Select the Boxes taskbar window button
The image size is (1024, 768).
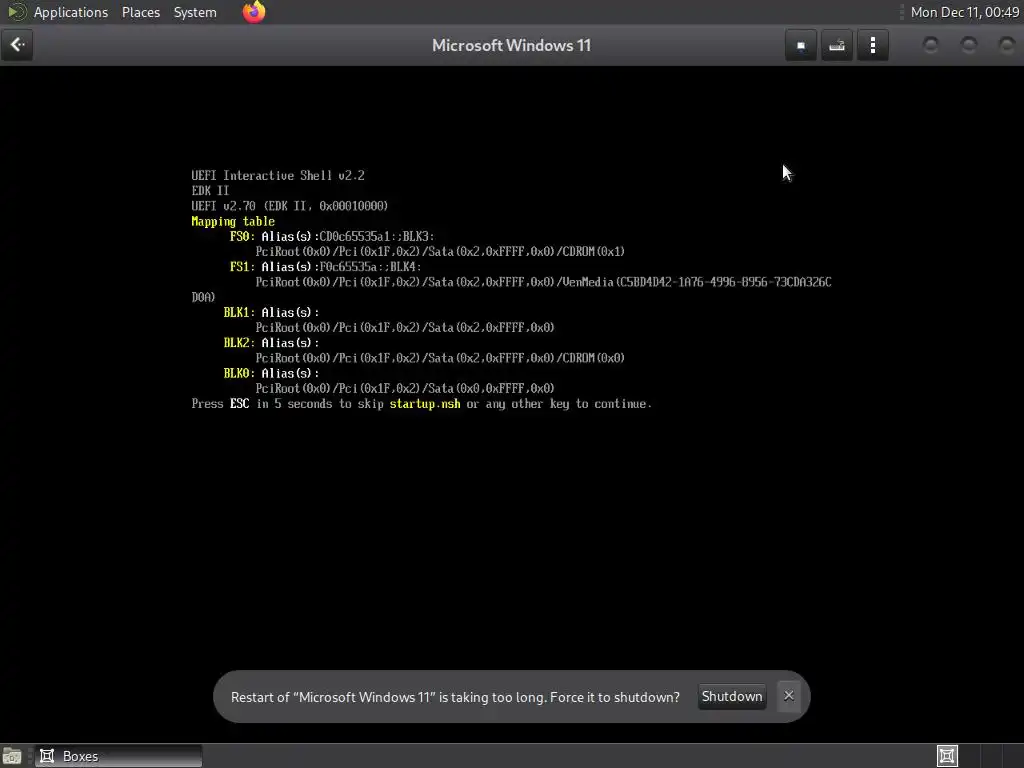click(x=119, y=756)
